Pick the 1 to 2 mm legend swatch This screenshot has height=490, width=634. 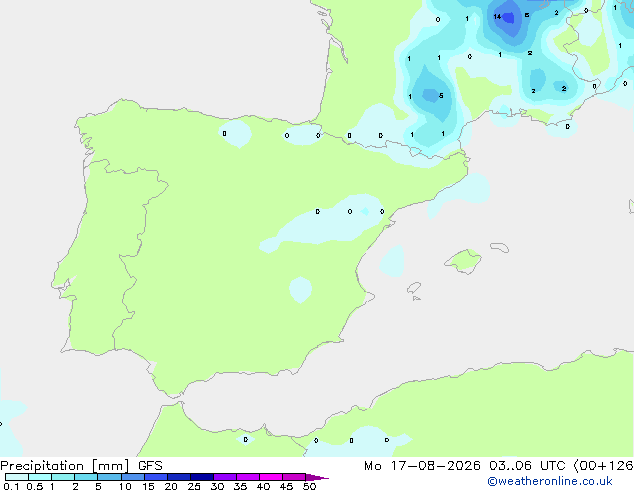63,477
